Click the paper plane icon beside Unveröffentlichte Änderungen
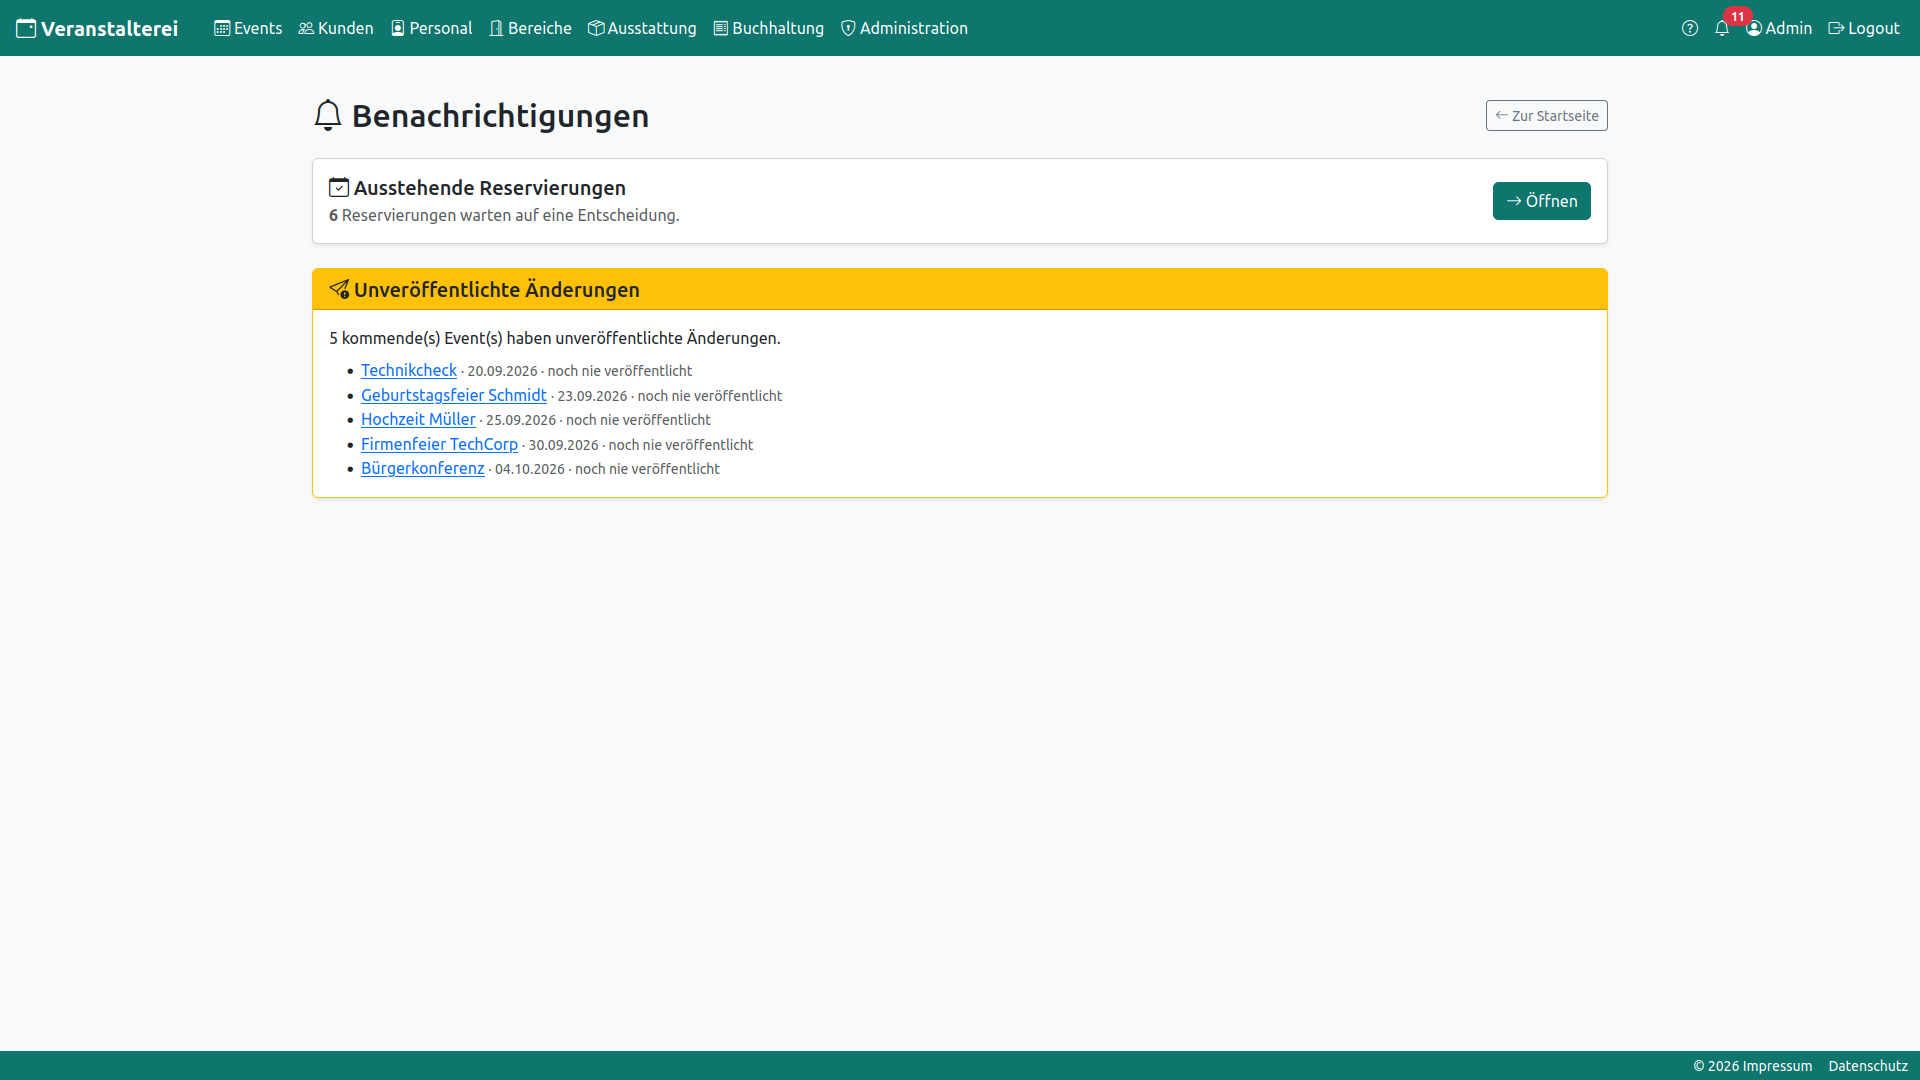The image size is (1920, 1080). point(339,289)
